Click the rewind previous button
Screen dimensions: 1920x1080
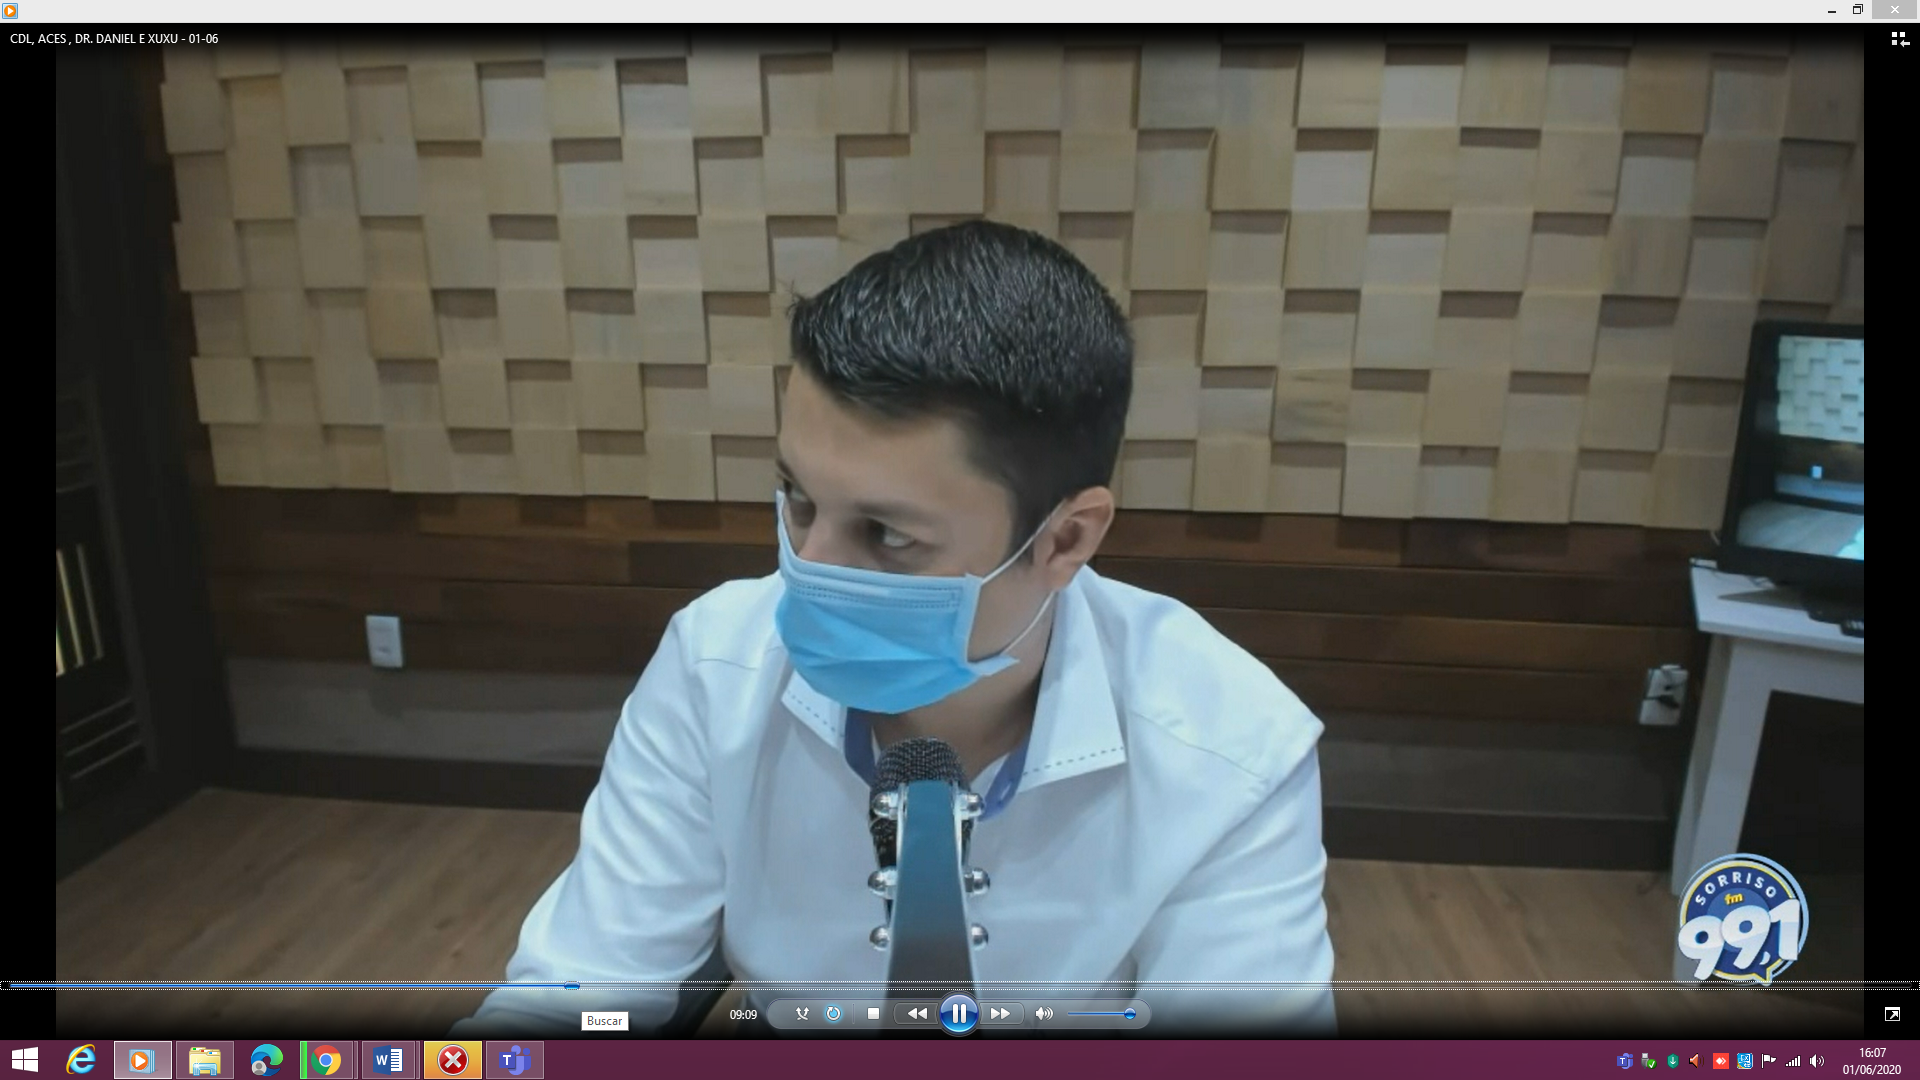pos(917,1014)
